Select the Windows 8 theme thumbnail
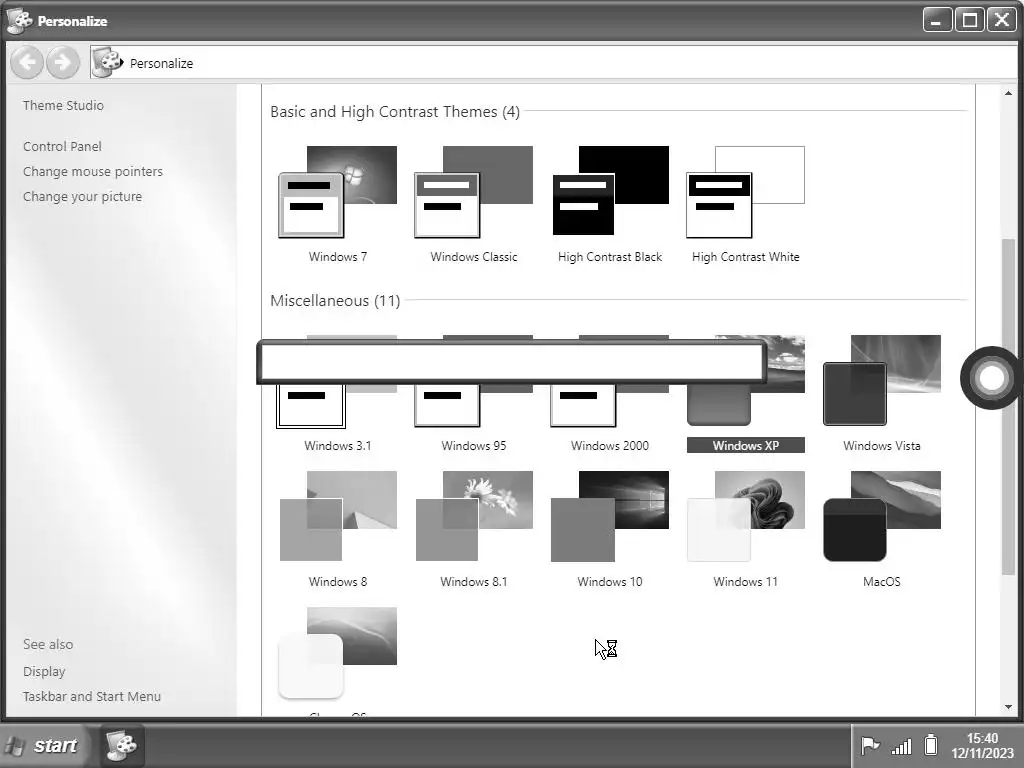Image resolution: width=1024 pixels, height=768 pixels. (x=338, y=516)
